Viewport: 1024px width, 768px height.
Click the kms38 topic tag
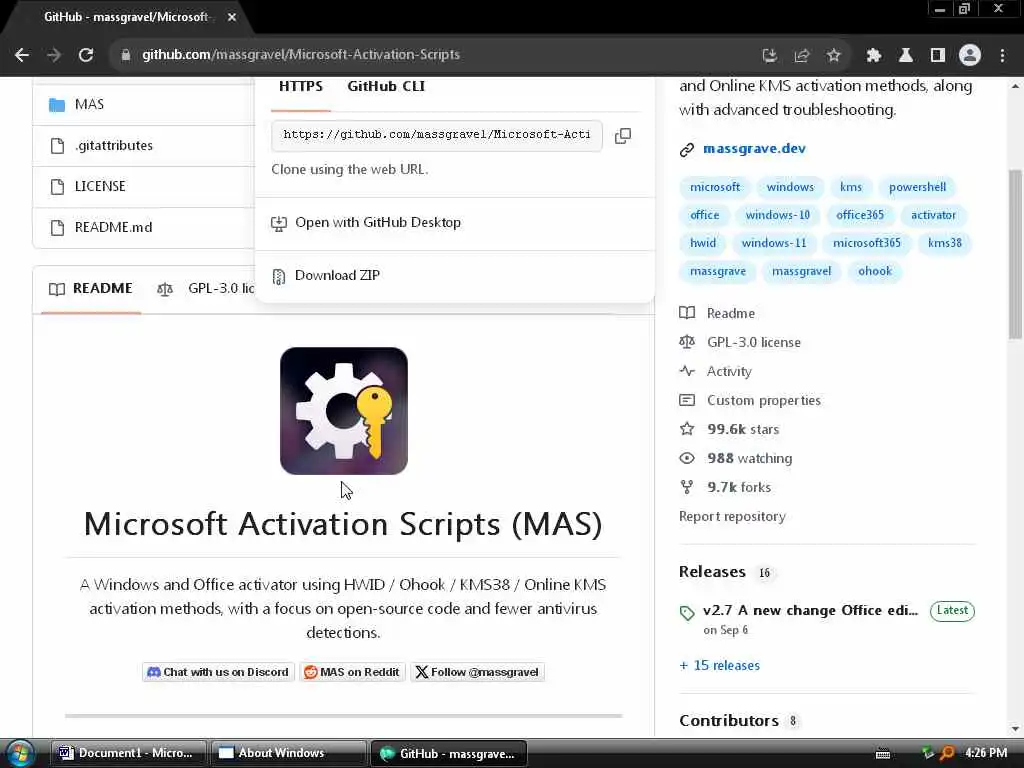(x=944, y=244)
